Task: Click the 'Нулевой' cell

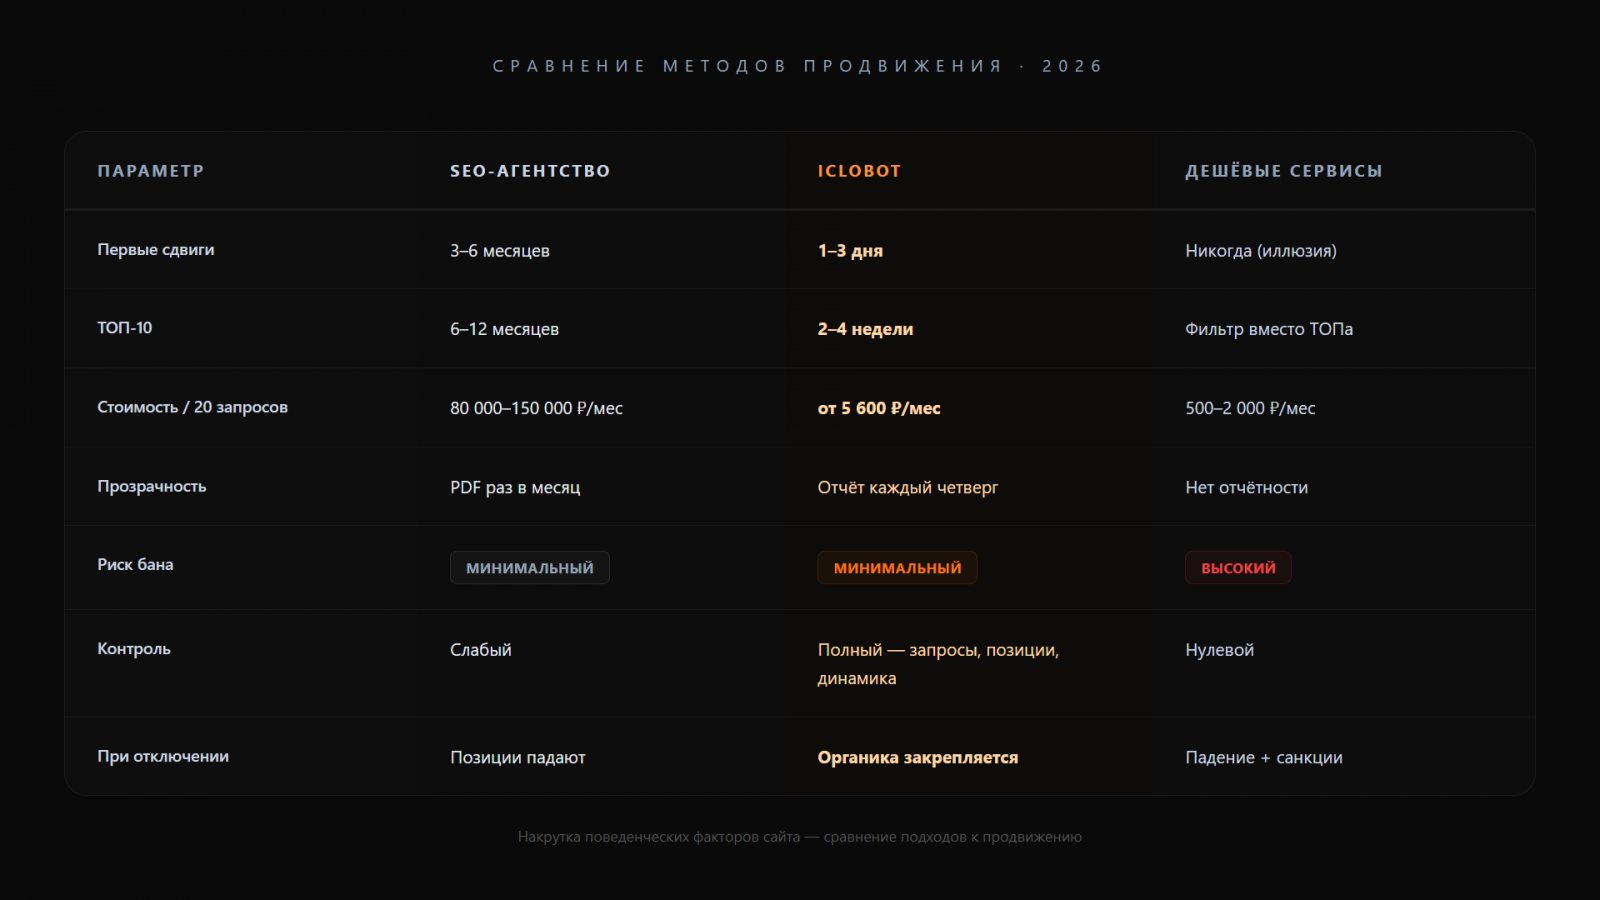Action: 1219,650
